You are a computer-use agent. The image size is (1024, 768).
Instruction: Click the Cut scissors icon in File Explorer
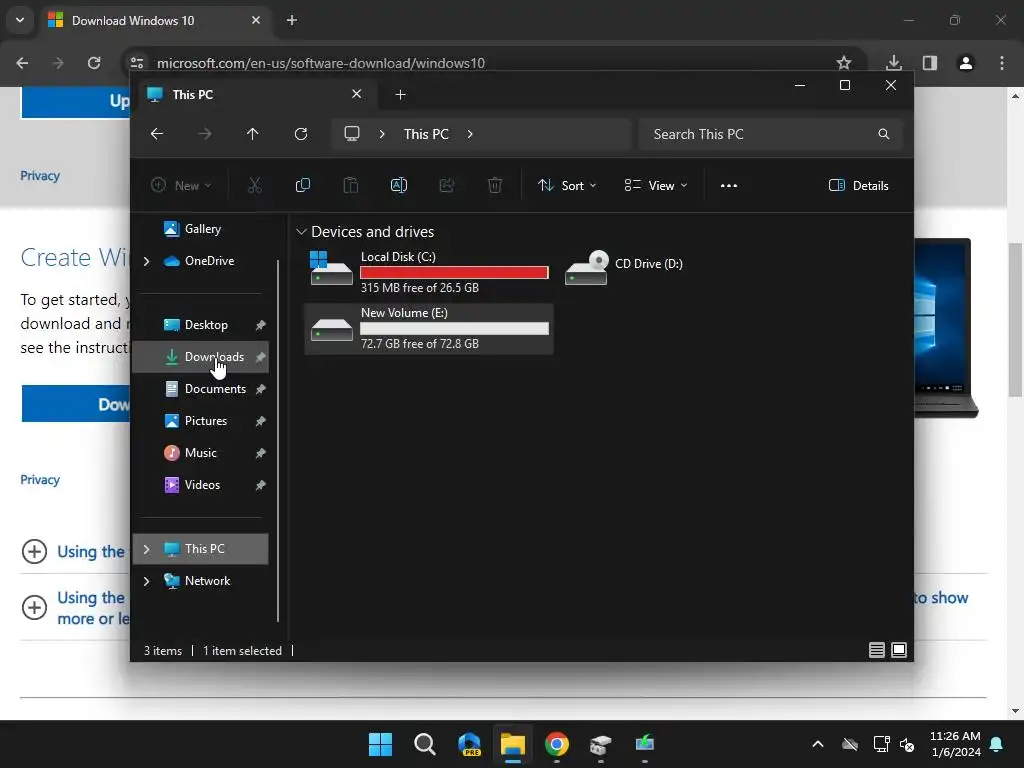(x=255, y=185)
